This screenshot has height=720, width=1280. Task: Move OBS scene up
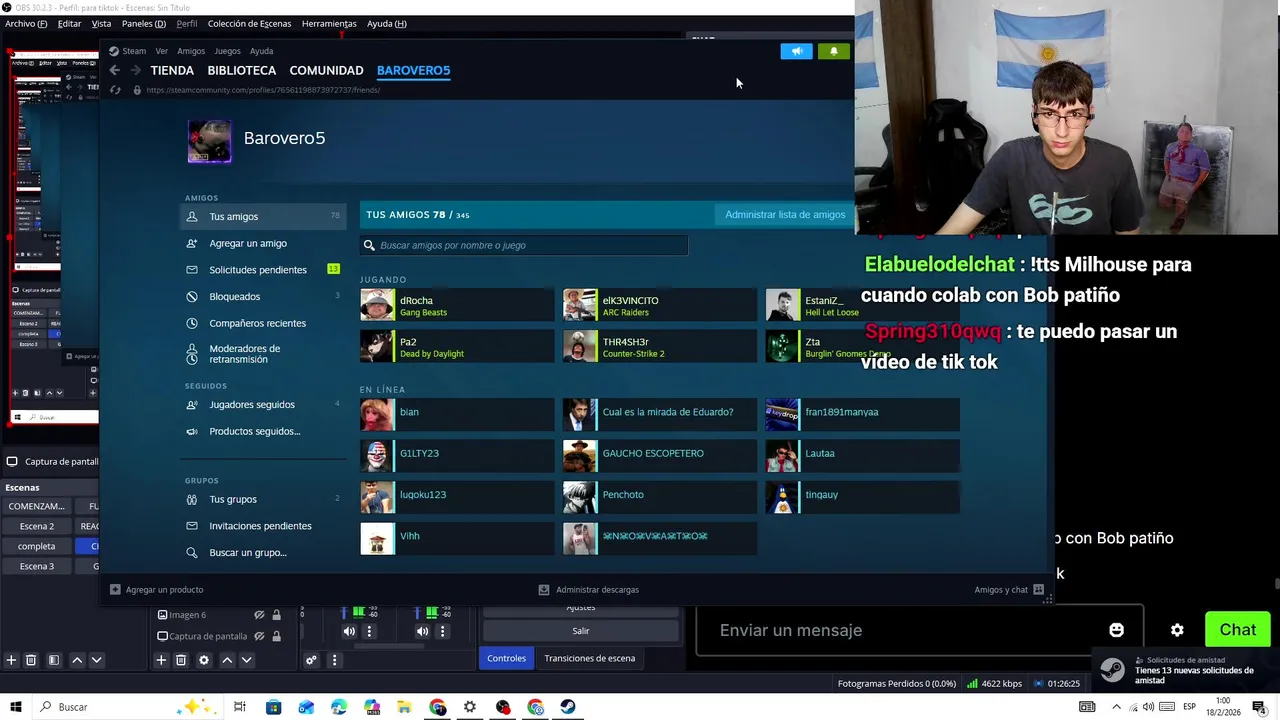77,660
